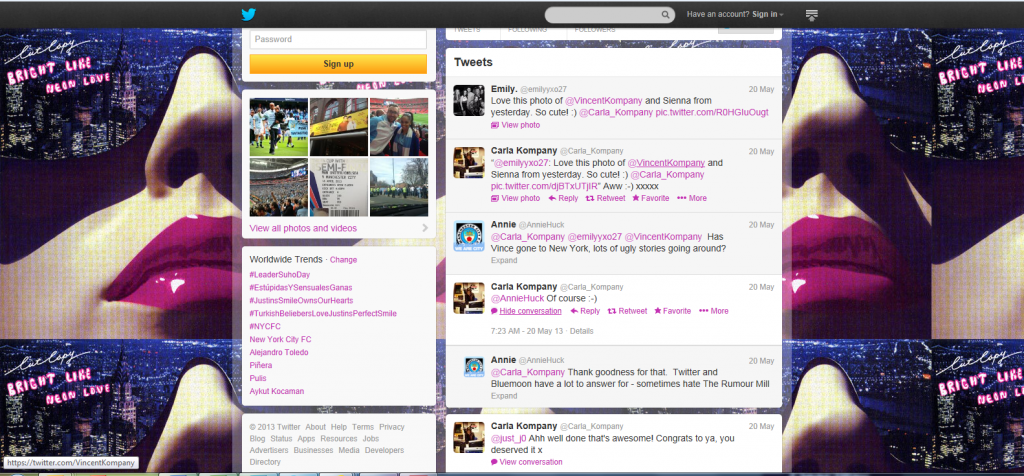
Task: Open the @AnnieHuck mention in Carla's reply
Action: pos(517,298)
